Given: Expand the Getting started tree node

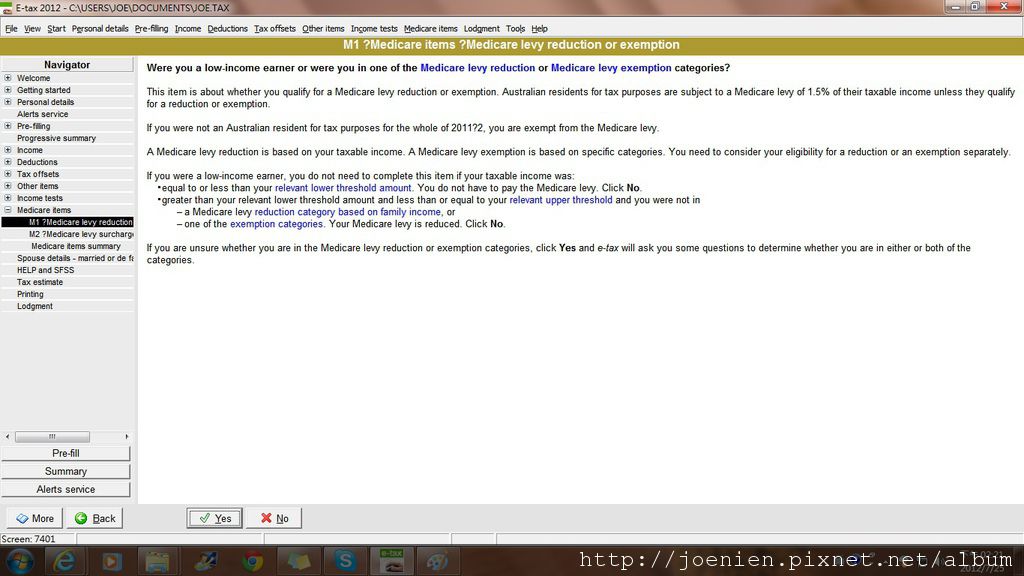Looking at the screenshot, I should pyautogui.click(x=8, y=89).
